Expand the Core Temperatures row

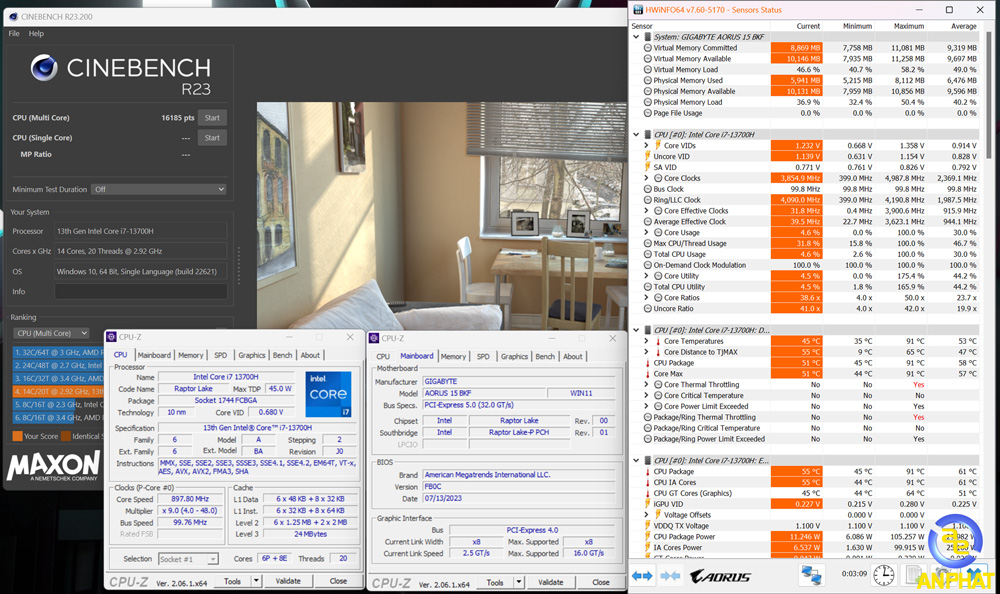click(646, 341)
